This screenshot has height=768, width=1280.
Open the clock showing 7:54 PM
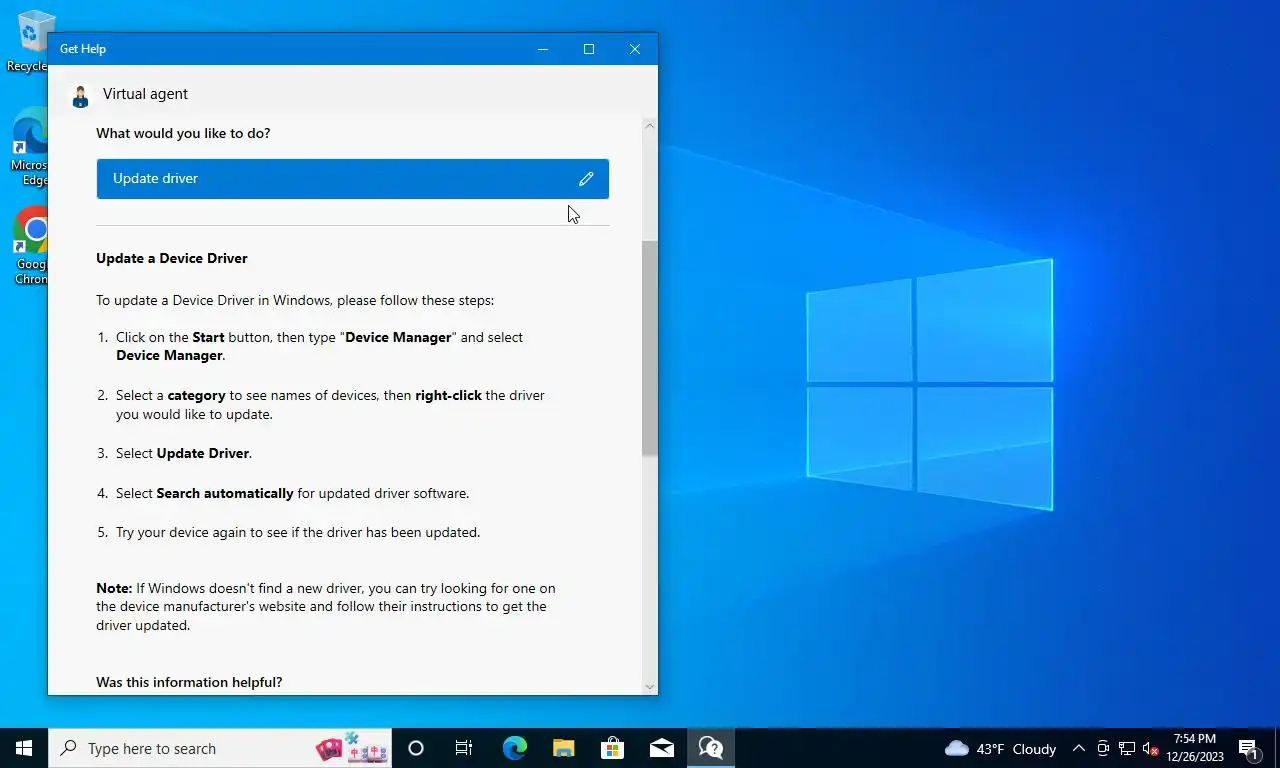[1194, 748]
